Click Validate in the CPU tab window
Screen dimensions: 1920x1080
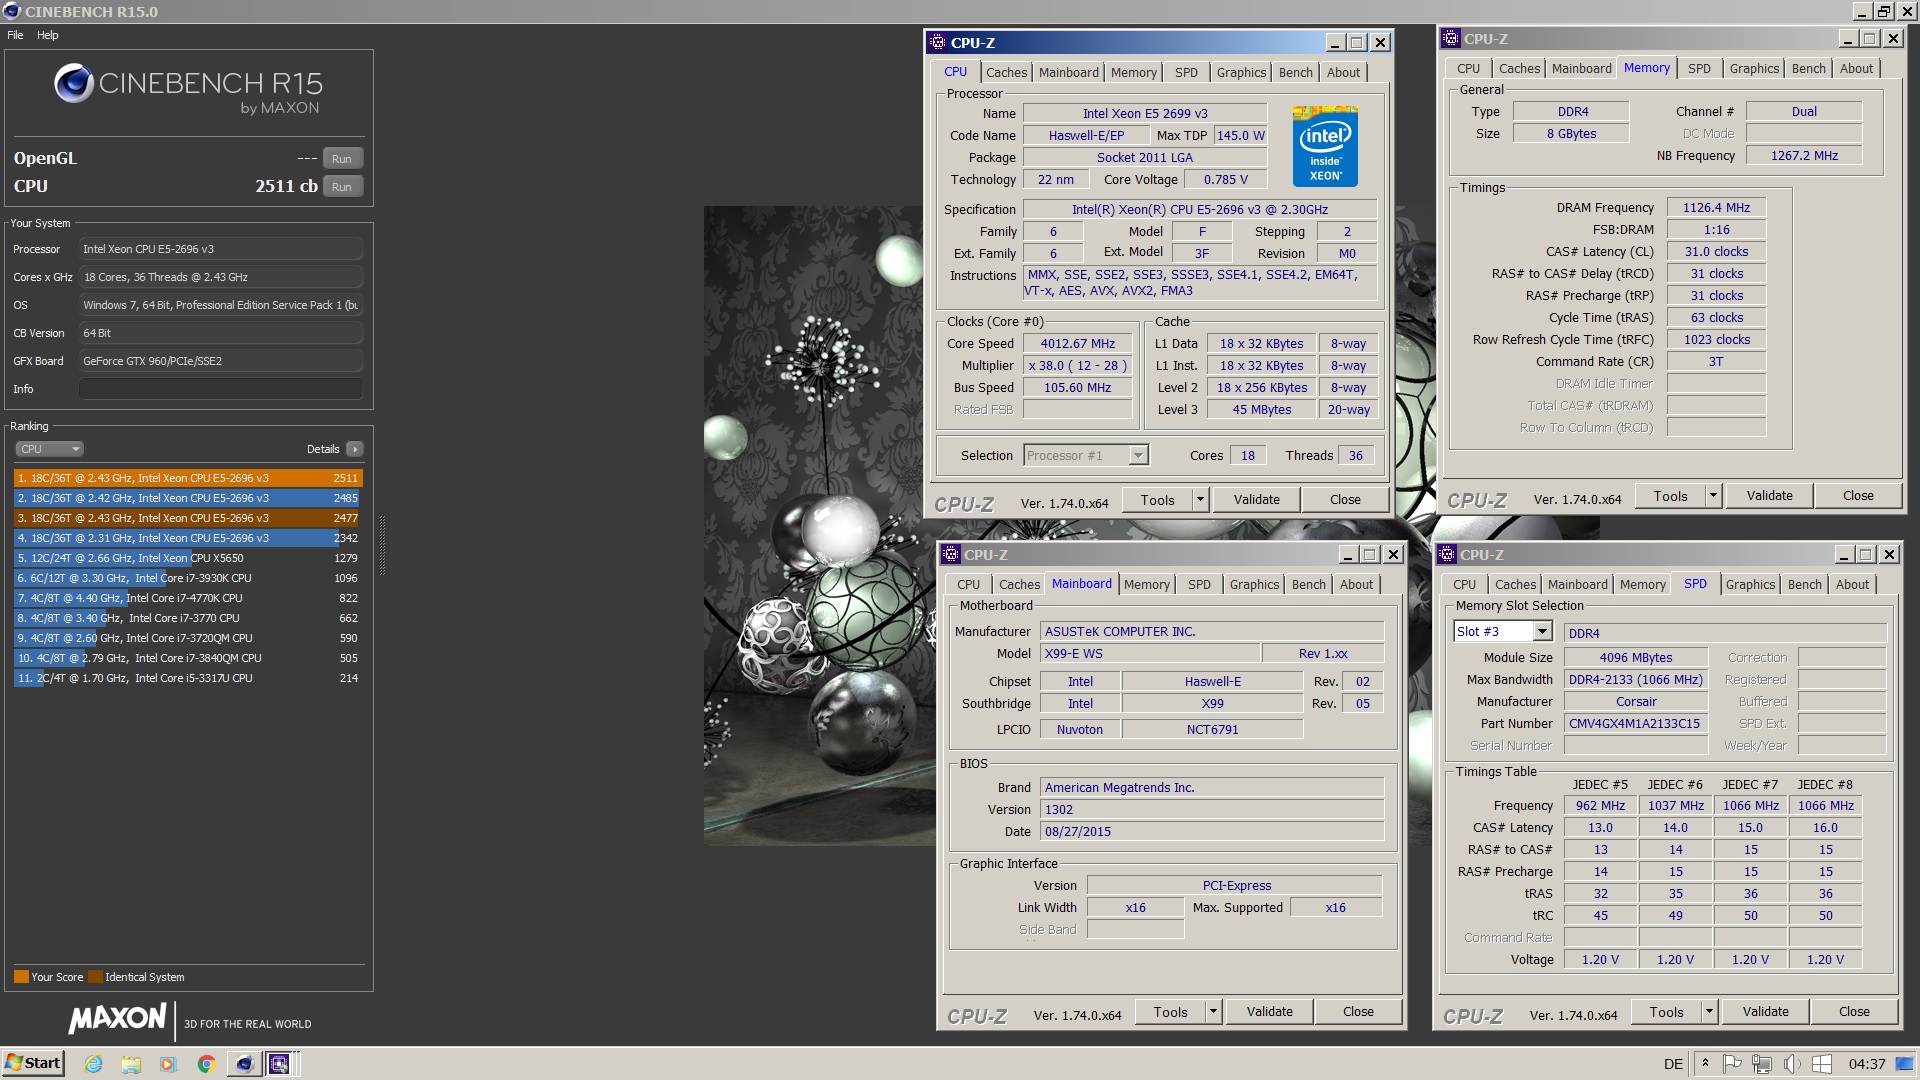click(x=1256, y=500)
